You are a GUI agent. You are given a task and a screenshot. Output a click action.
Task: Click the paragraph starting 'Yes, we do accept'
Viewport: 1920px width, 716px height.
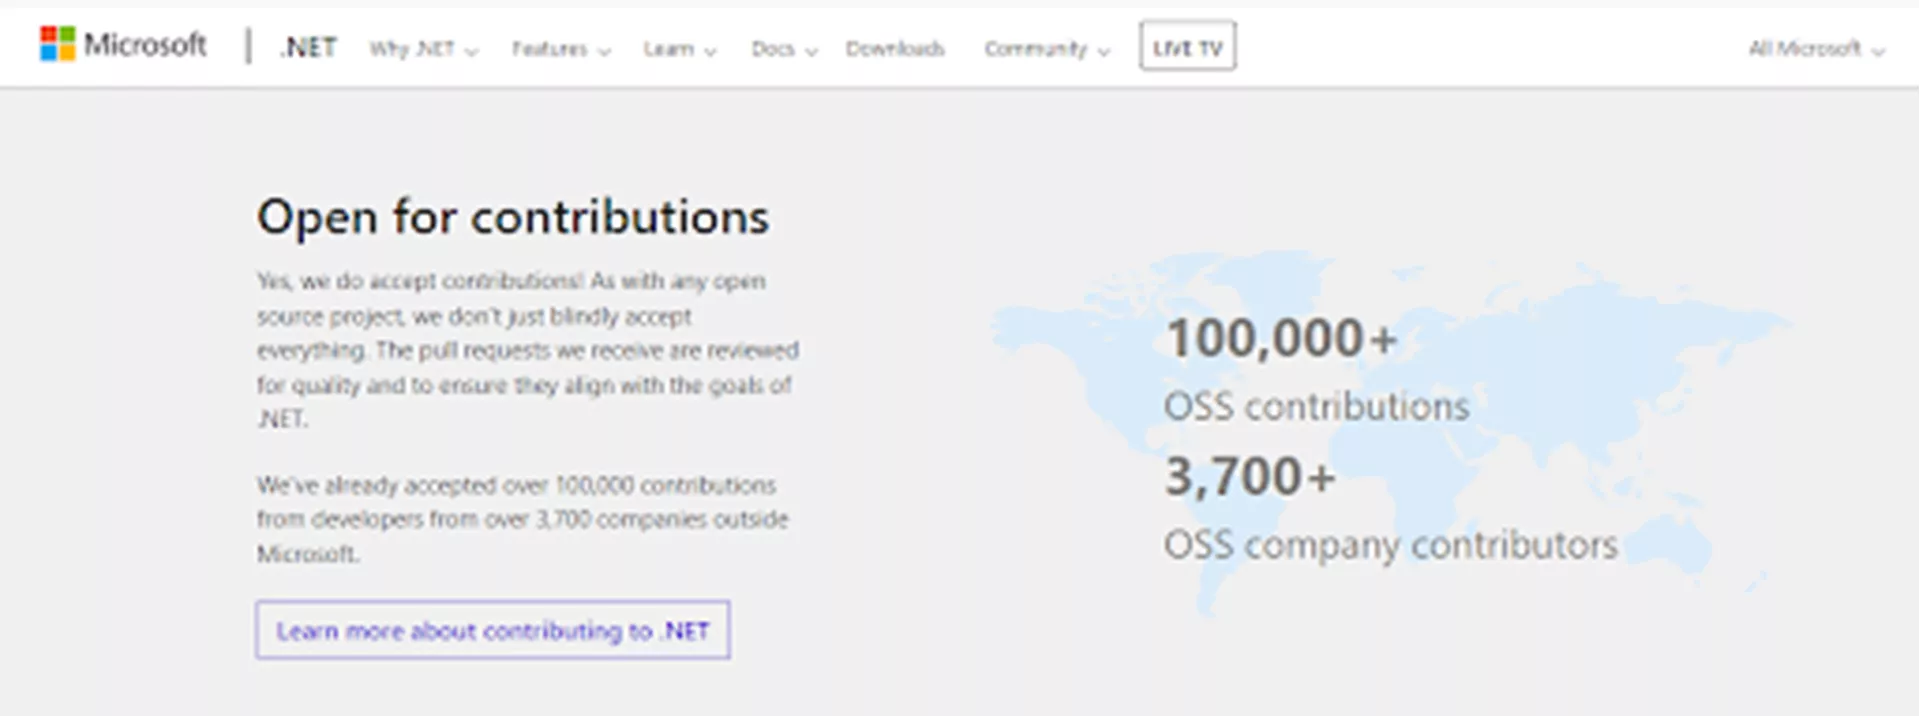coord(527,350)
